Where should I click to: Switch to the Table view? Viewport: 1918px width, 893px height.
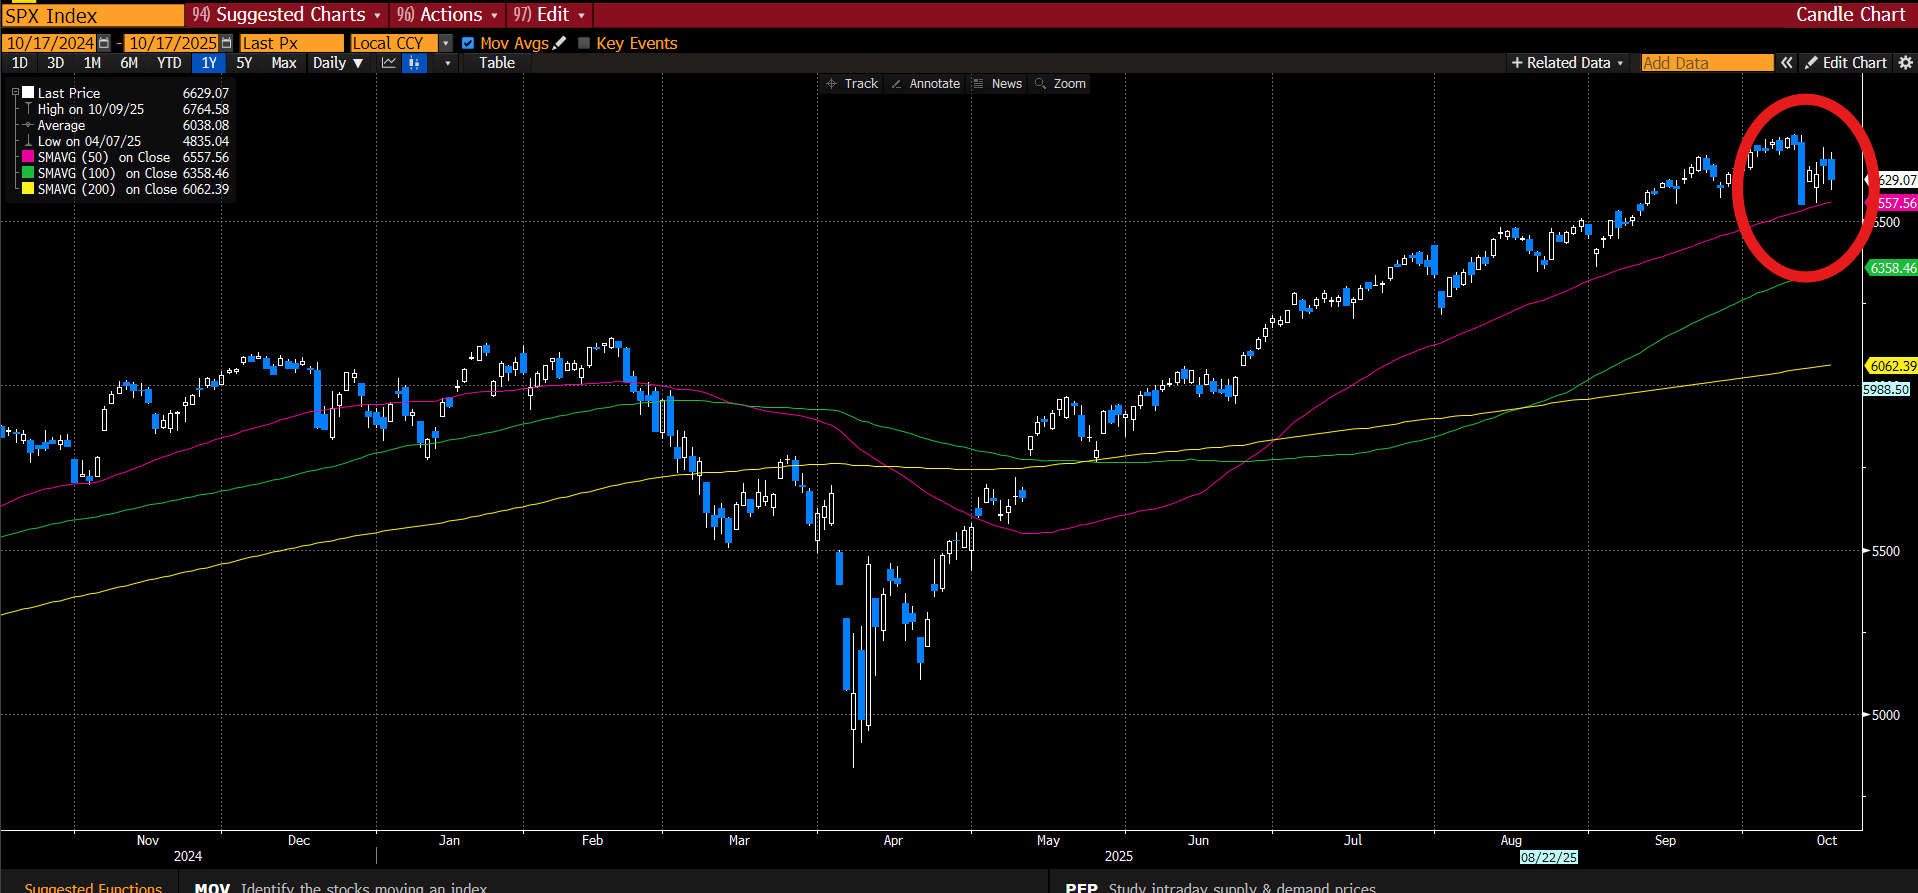point(497,63)
